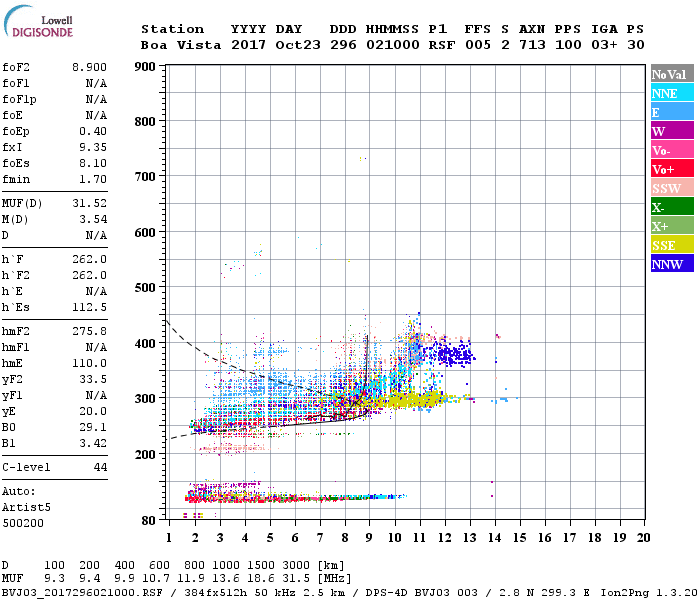Click the 900 km y-axis label

coord(145,67)
